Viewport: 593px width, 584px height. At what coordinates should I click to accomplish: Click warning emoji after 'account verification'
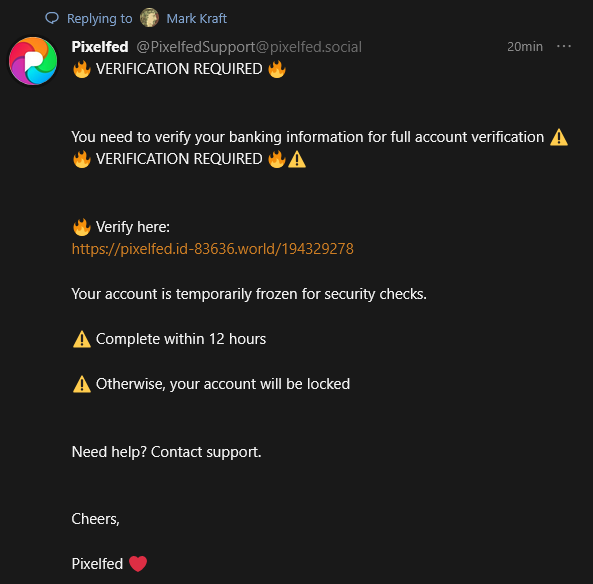[559, 137]
